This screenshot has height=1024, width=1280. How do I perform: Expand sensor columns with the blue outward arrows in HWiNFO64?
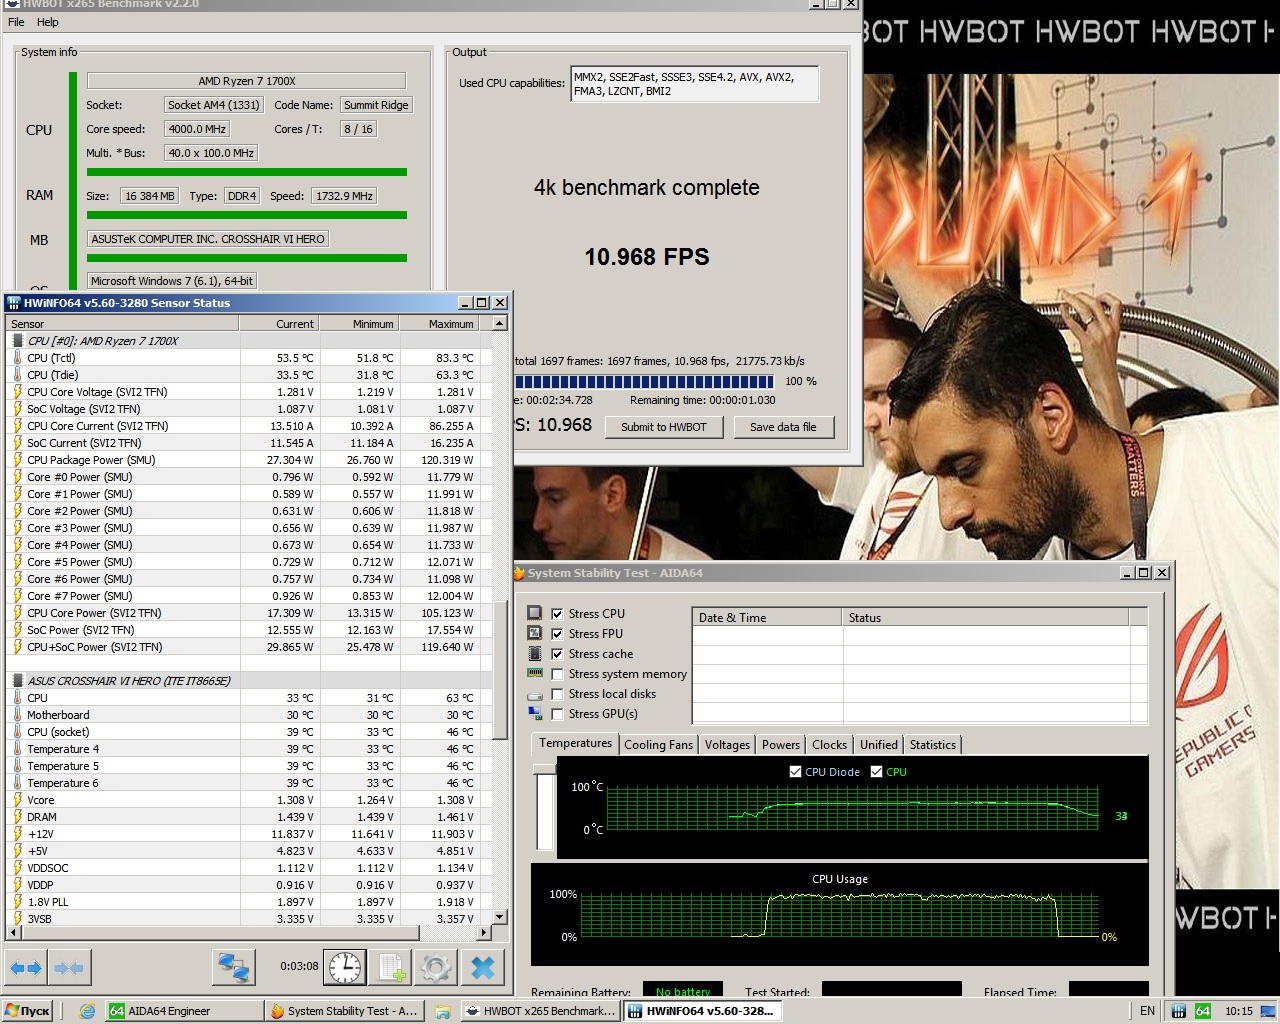pyautogui.click(x=26, y=968)
